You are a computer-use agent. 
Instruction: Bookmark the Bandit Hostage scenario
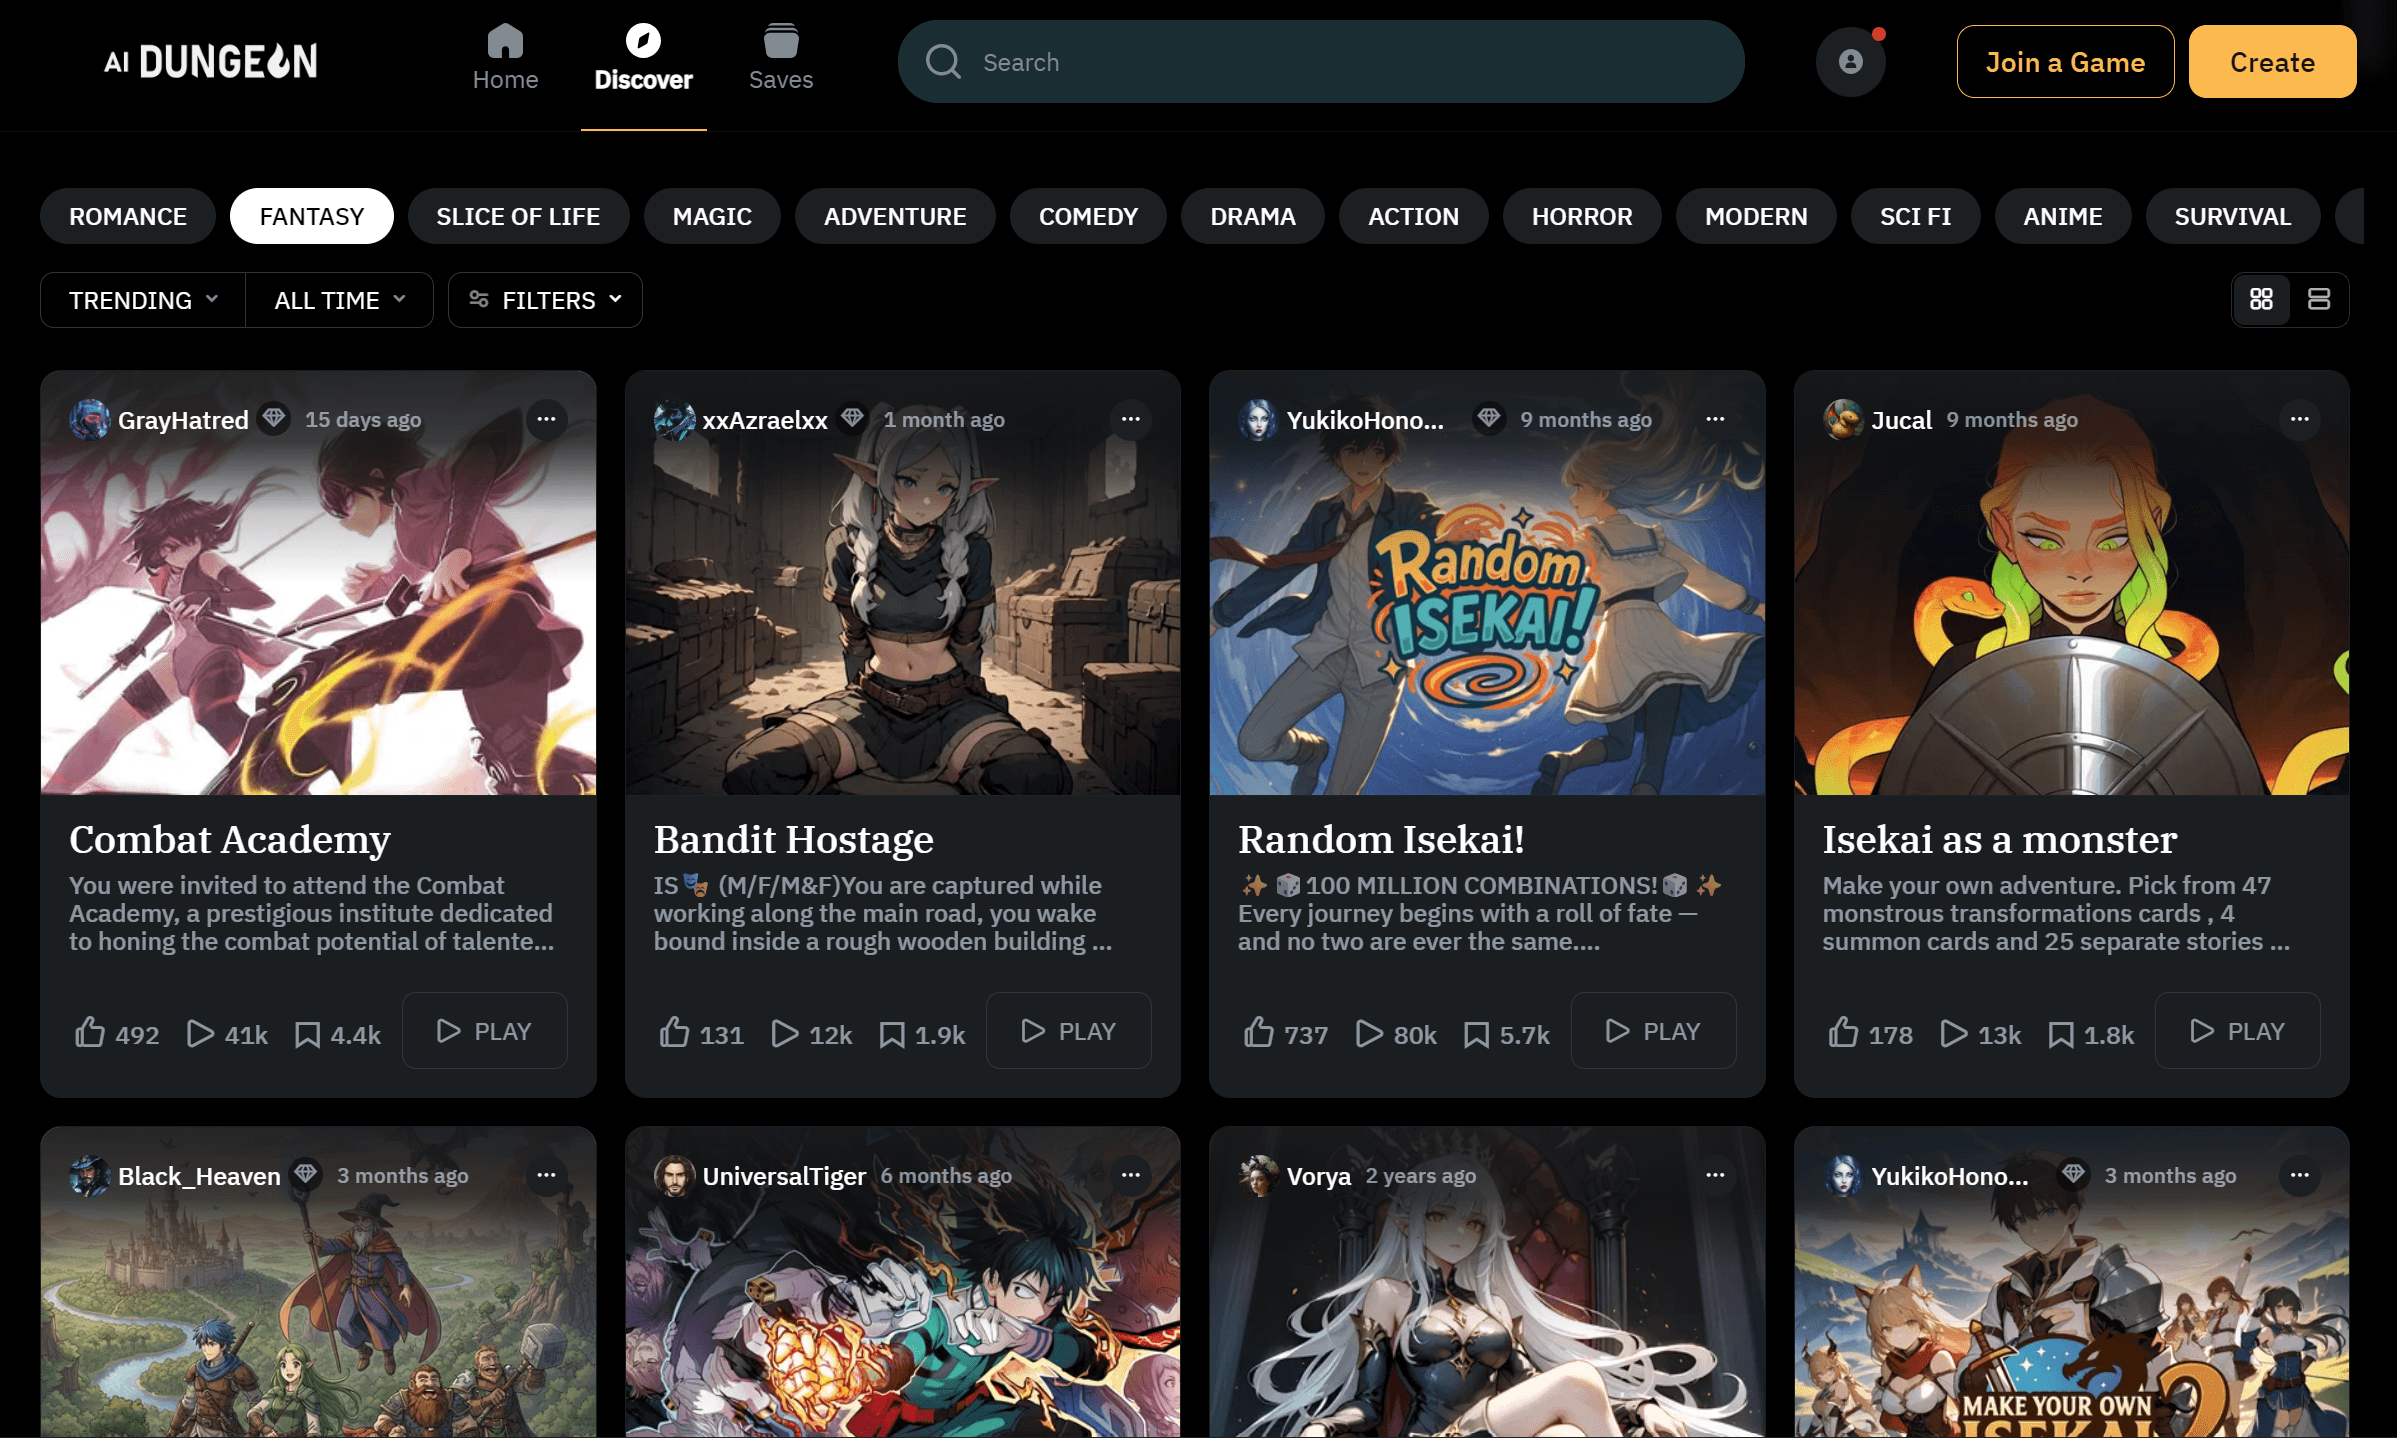point(892,1034)
